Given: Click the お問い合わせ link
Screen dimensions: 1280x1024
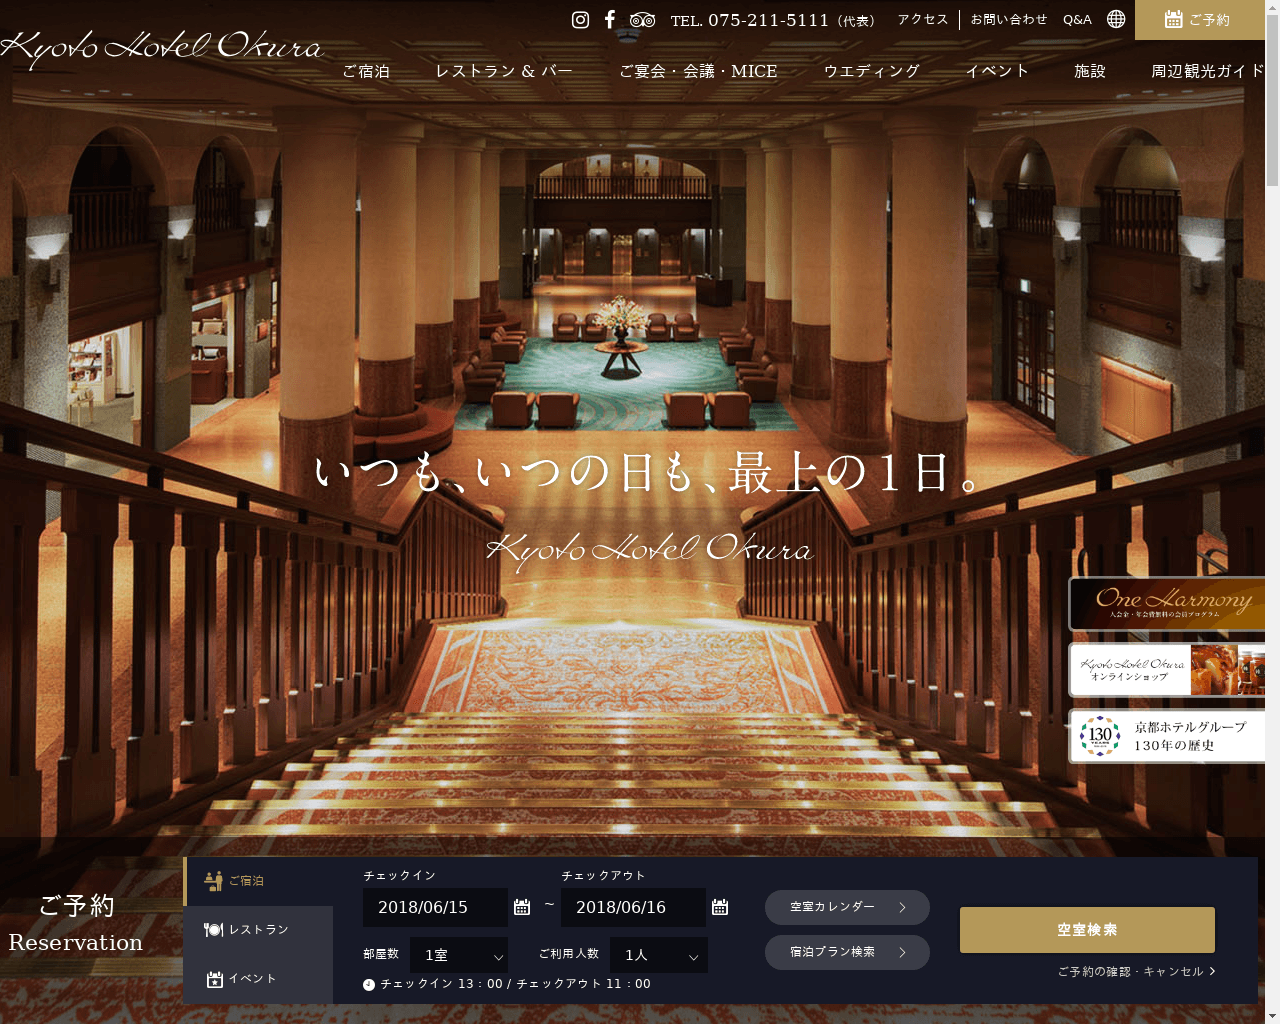Looking at the screenshot, I should point(1009,19).
